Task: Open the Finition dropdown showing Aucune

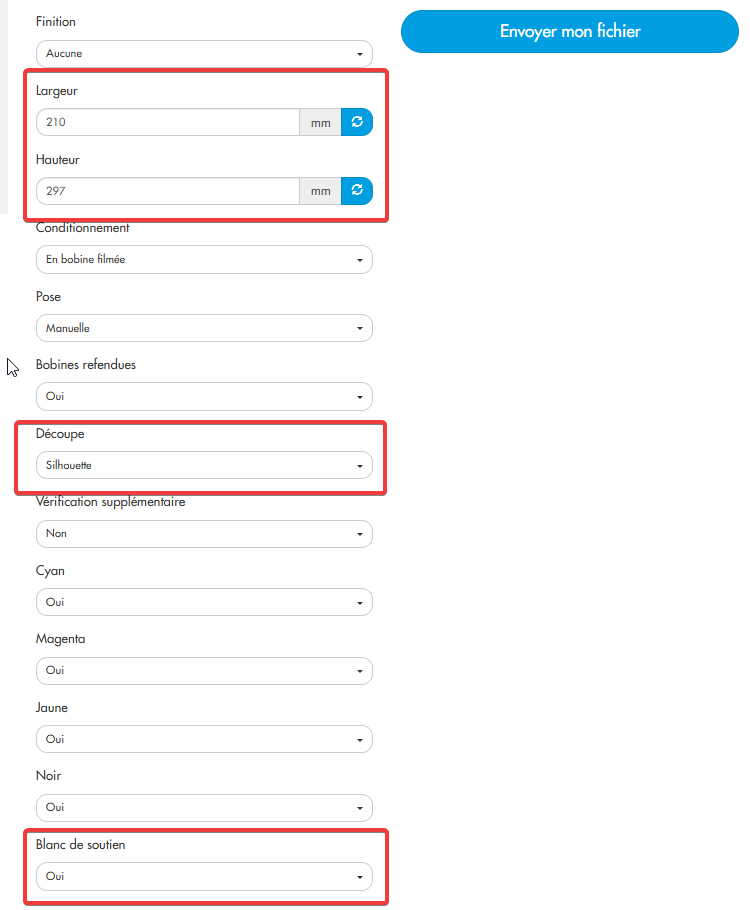Action: pos(204,54)
